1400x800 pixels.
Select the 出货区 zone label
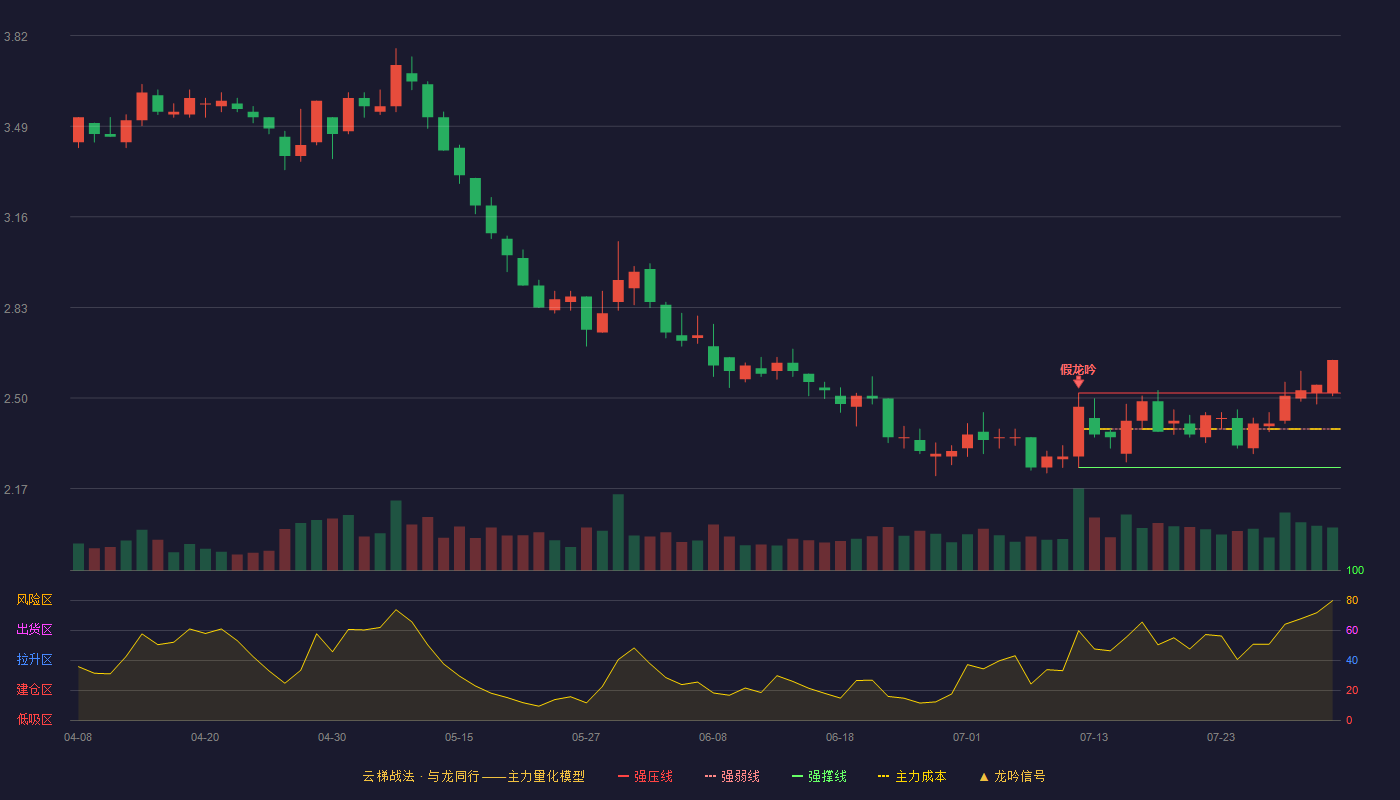(x=34, y=630)
